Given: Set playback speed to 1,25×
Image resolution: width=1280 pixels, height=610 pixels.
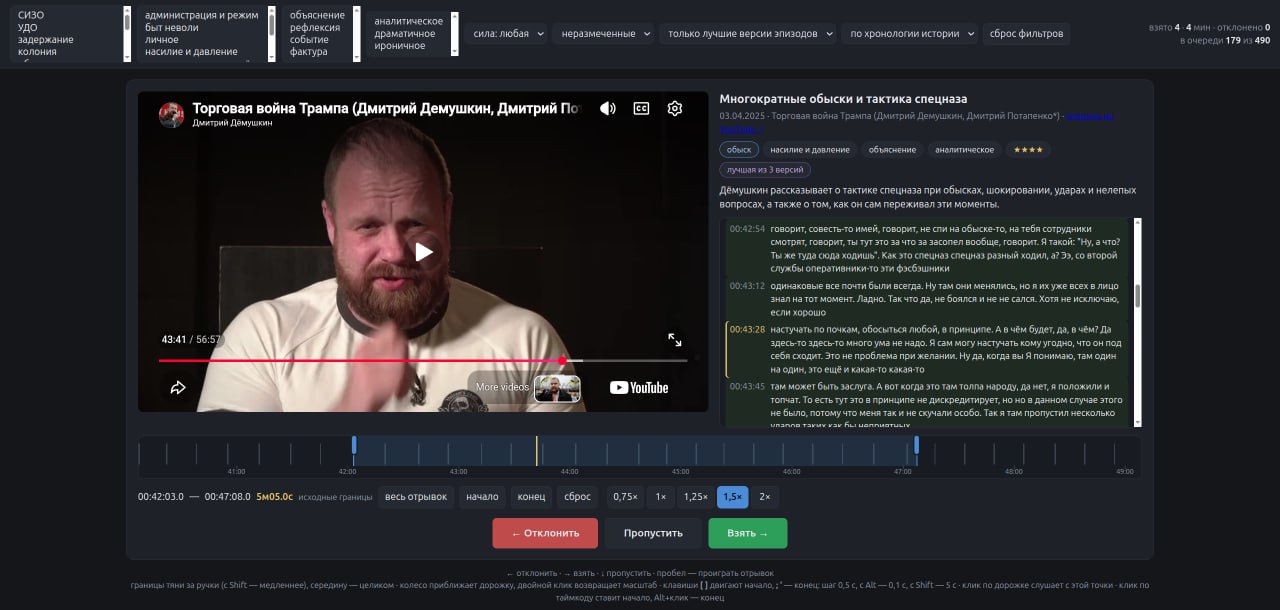Looking at the screenshot, I should [695, 497].
